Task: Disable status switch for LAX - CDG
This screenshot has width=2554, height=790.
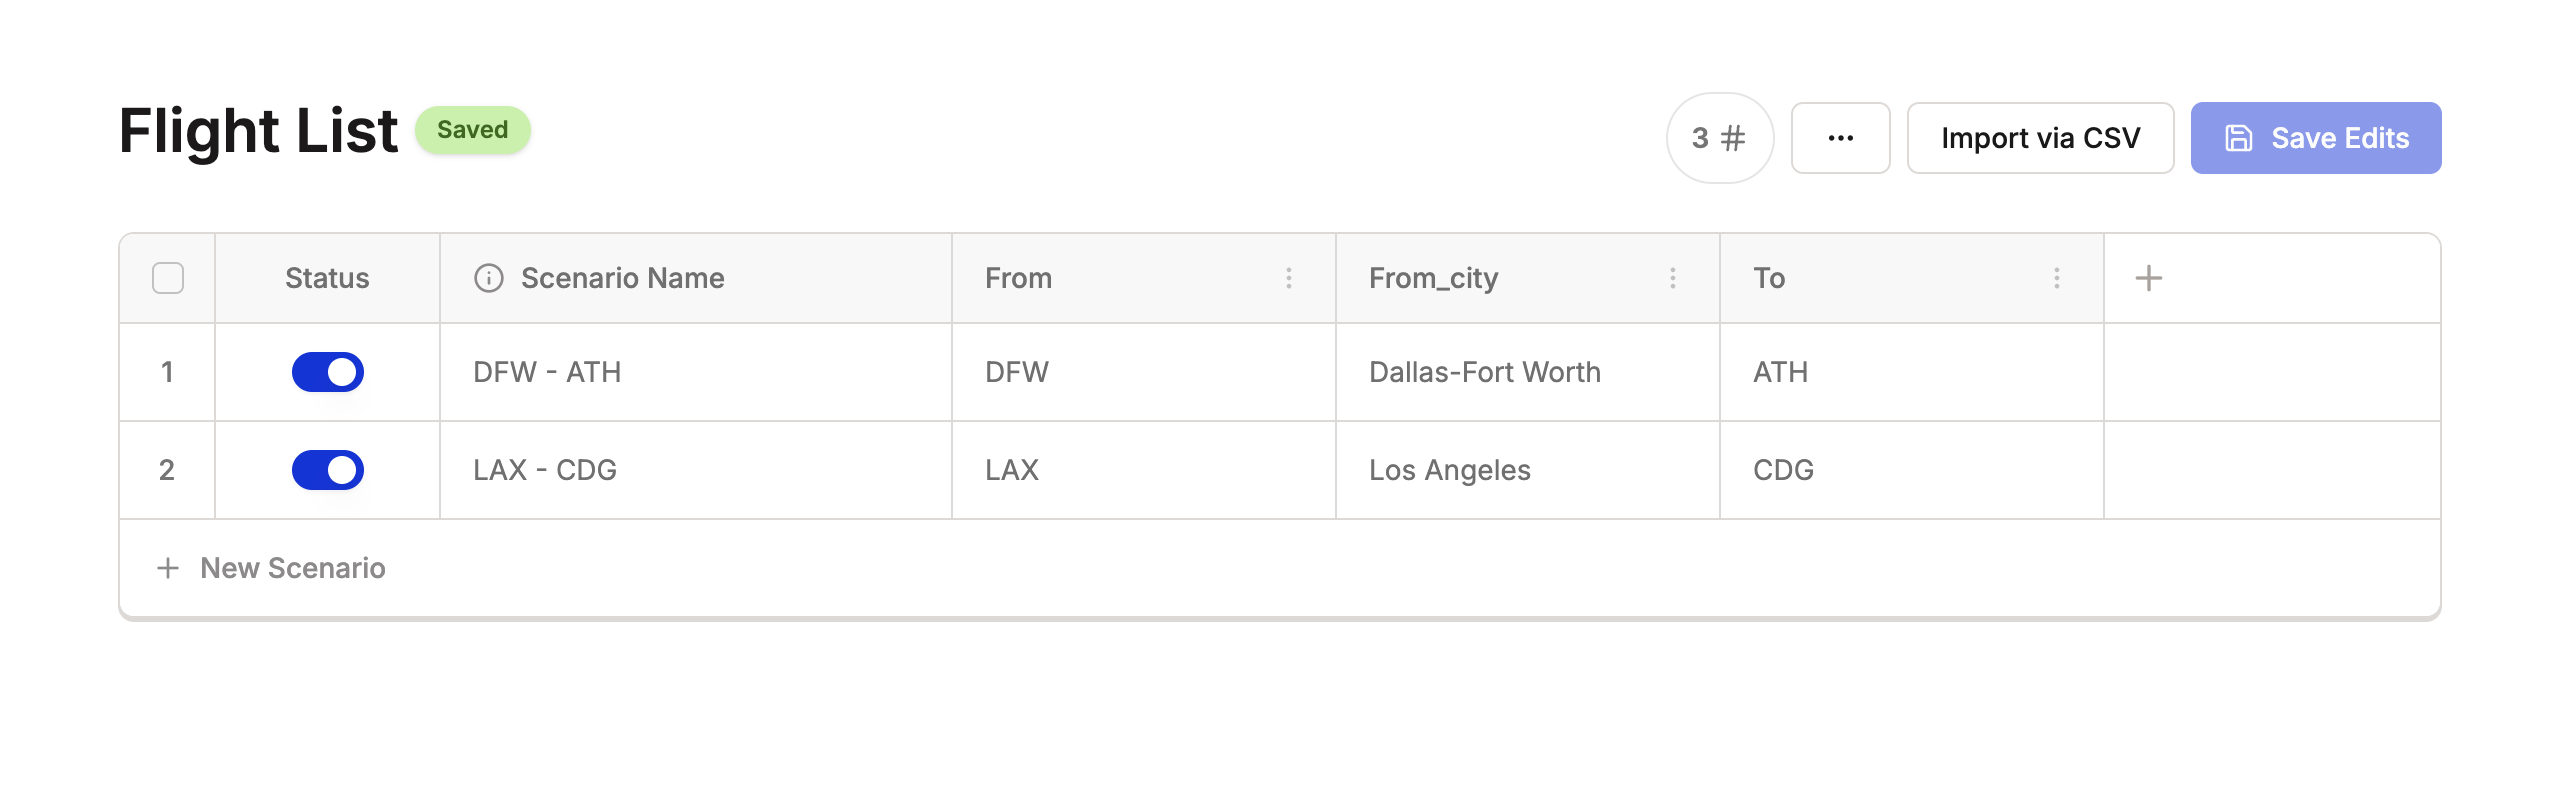Action: 327,470
